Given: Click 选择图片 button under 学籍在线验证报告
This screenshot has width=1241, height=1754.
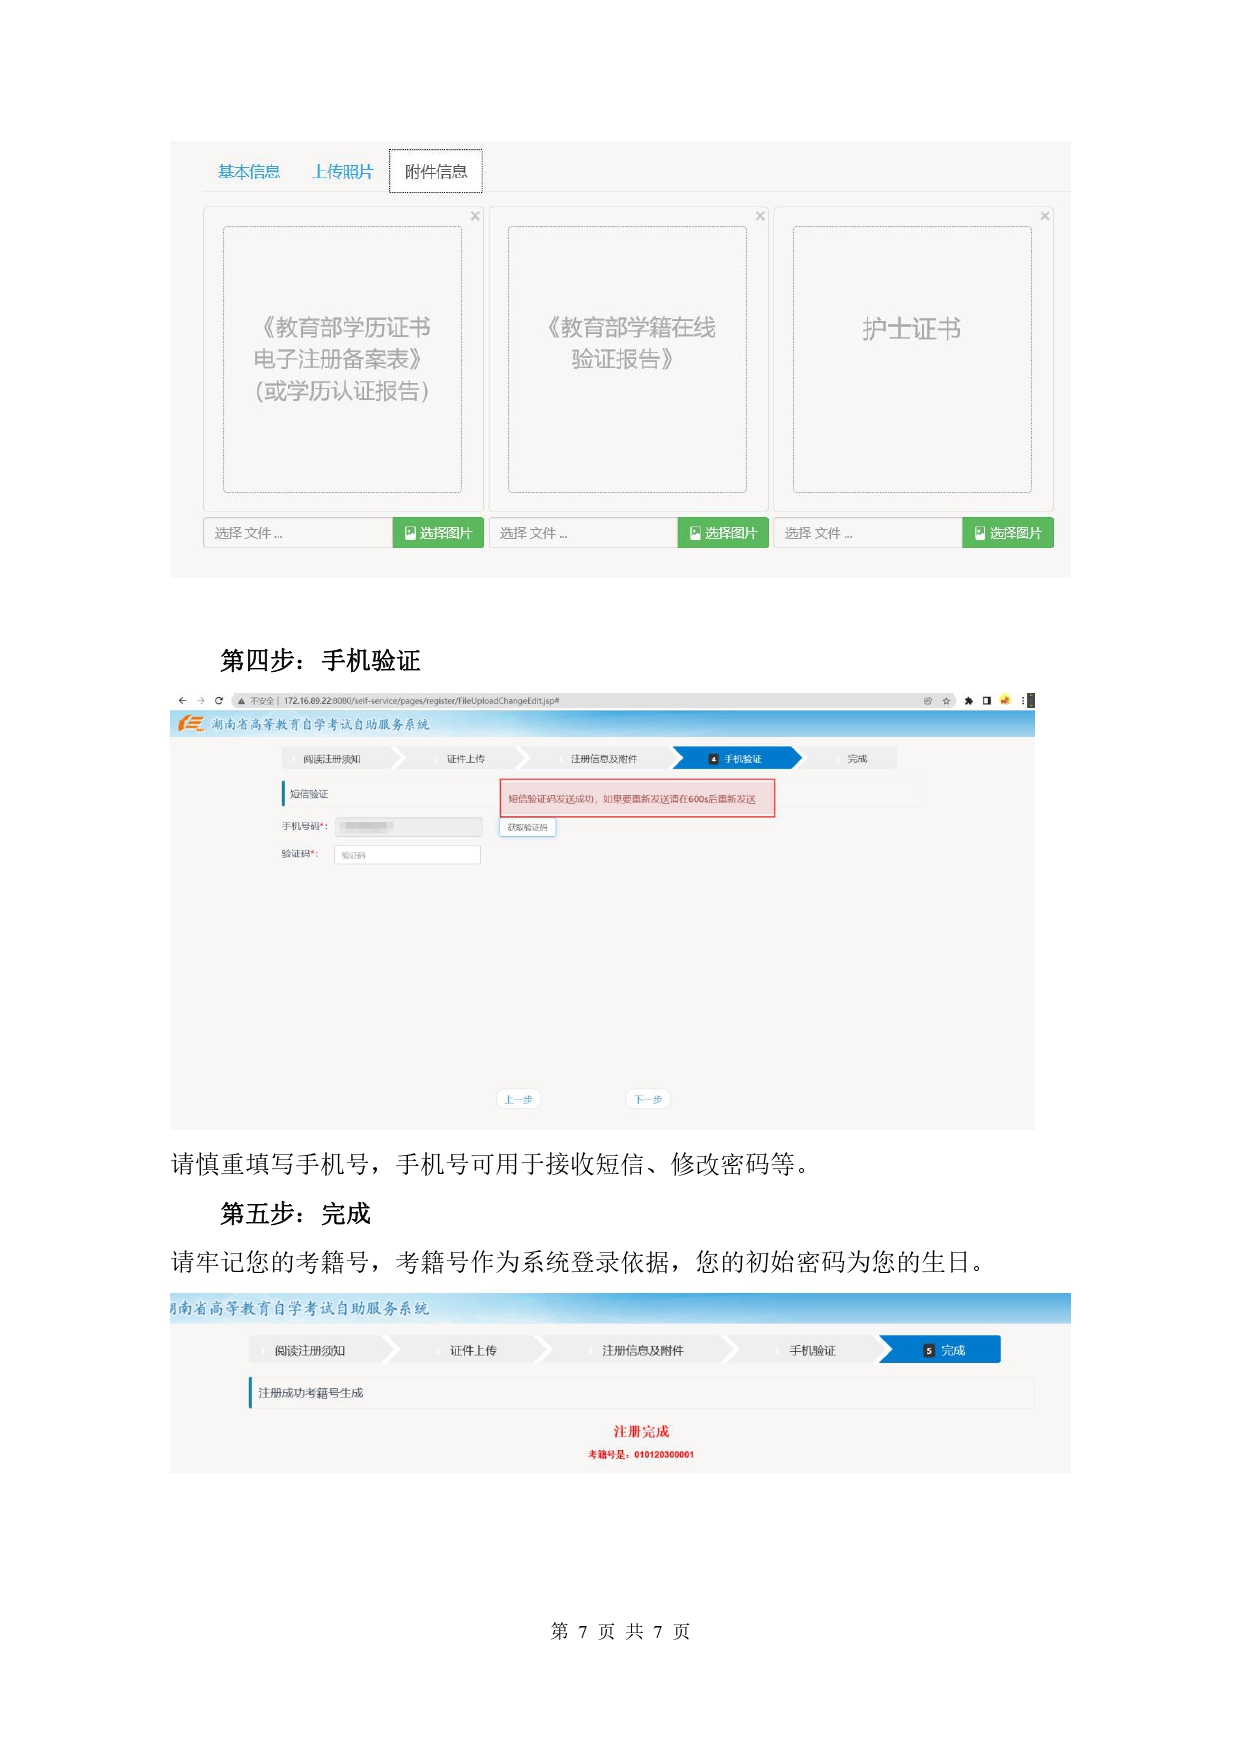Looking at the screenshot, I should (723, 533).
